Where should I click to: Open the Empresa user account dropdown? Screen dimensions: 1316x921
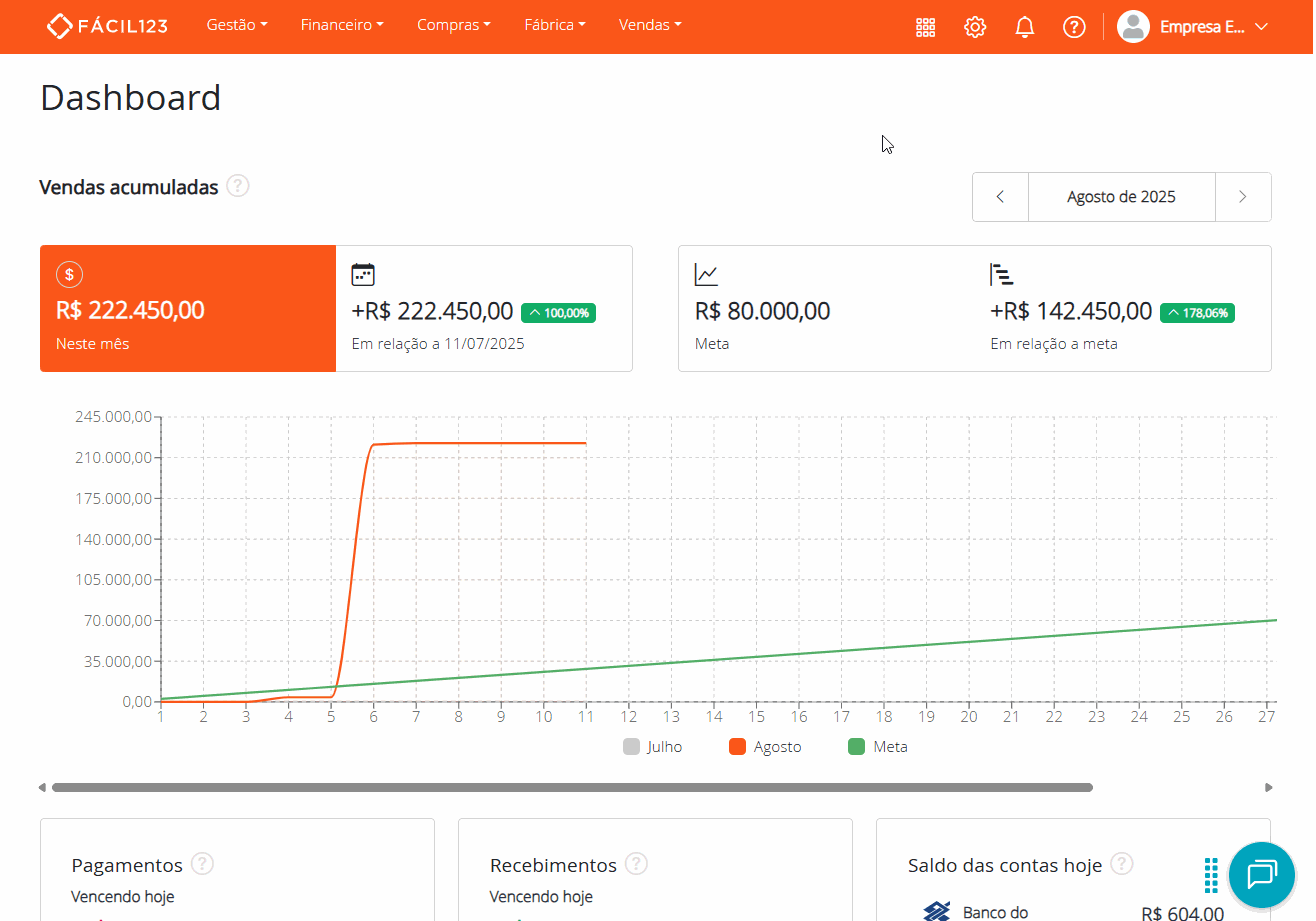[x=1193, y=27]
